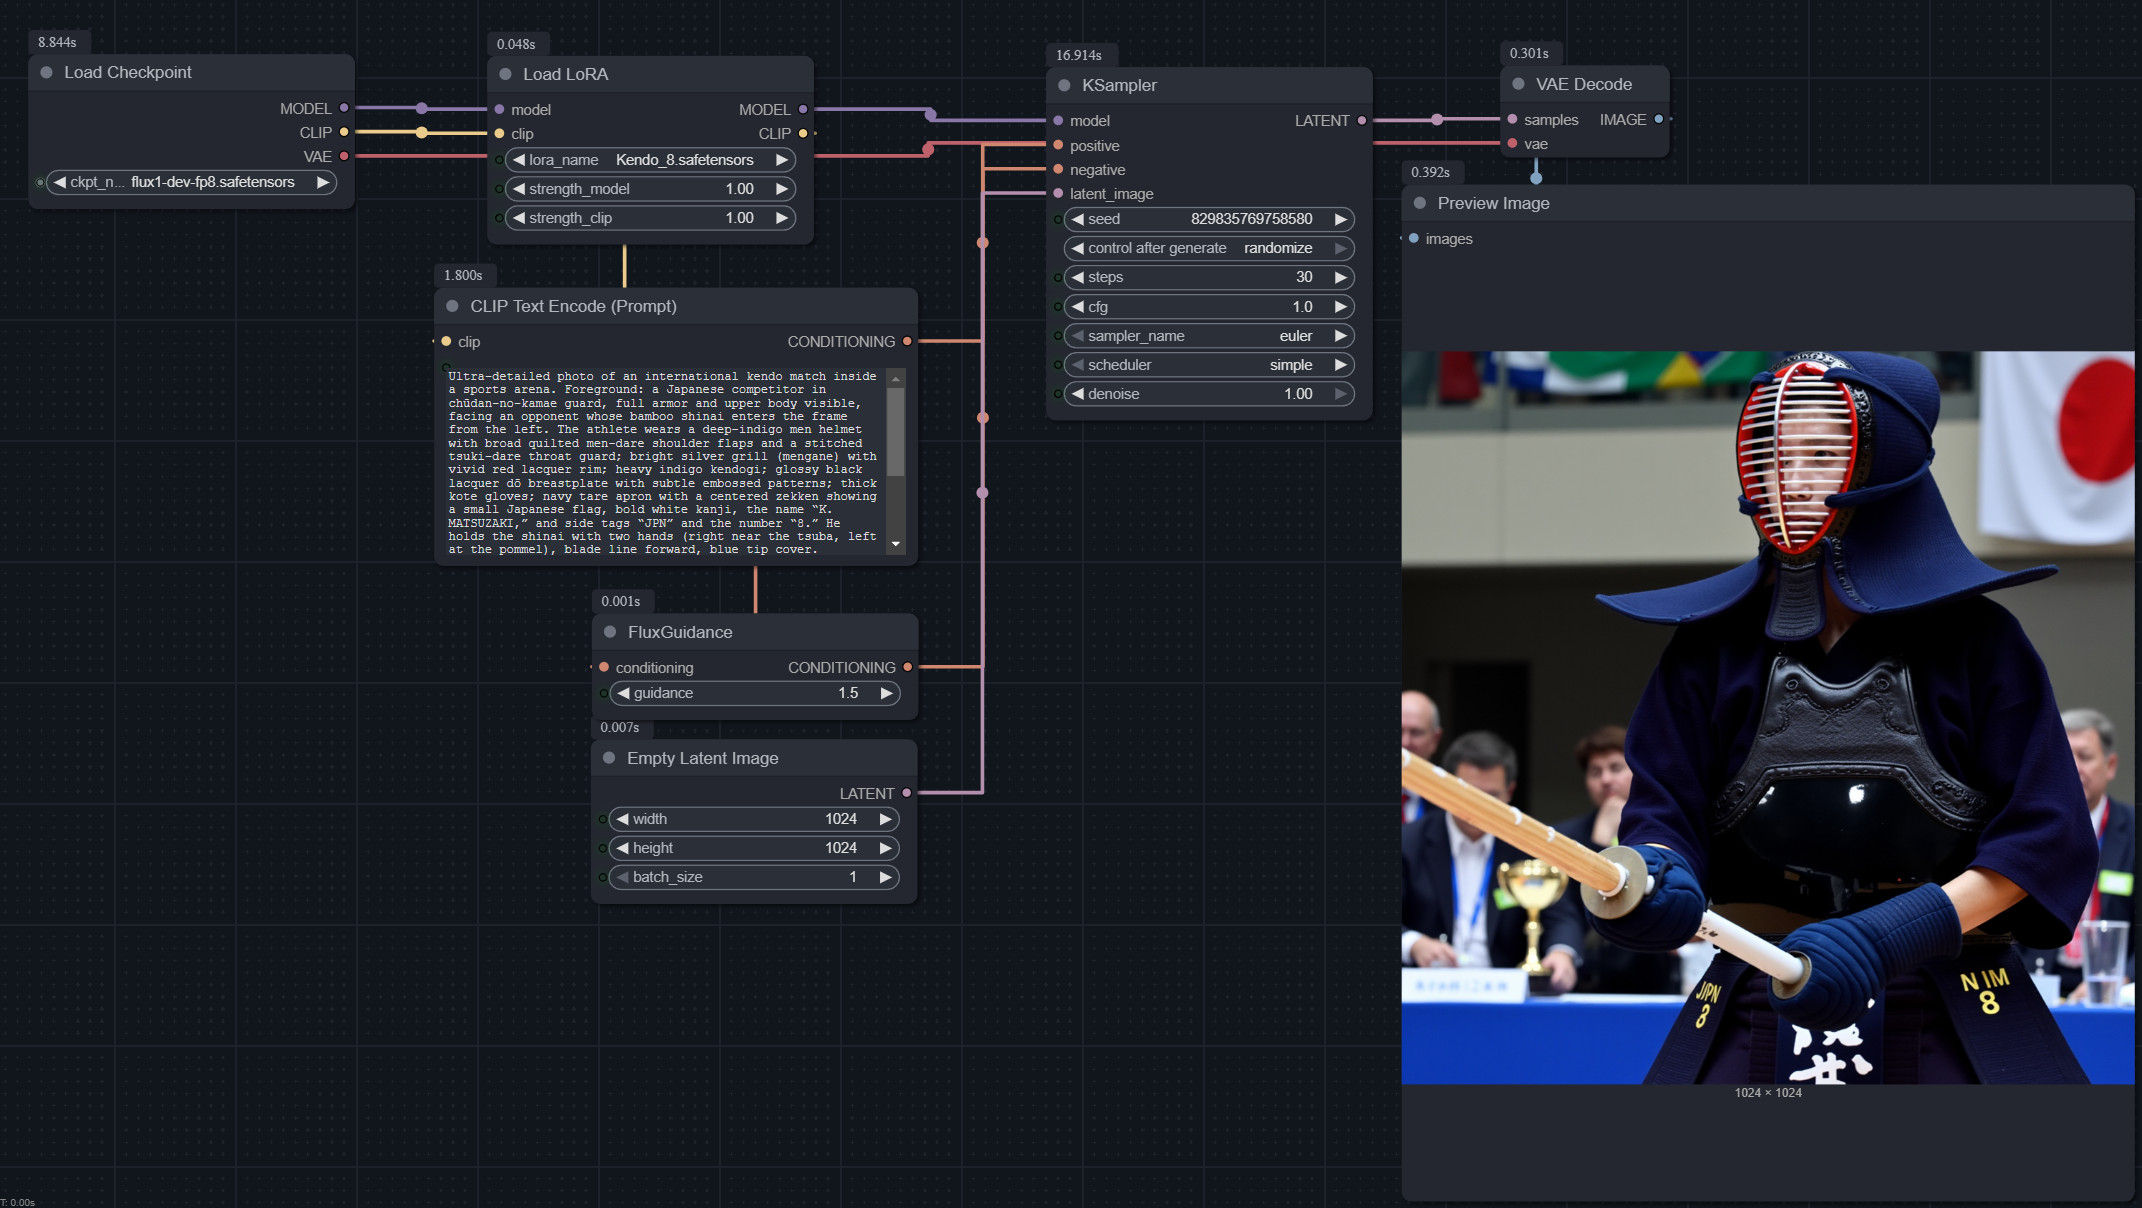Screen dimensions: 2142x1208
Task: Click the latent width 1024 field
Action: (x=754, y=819)
